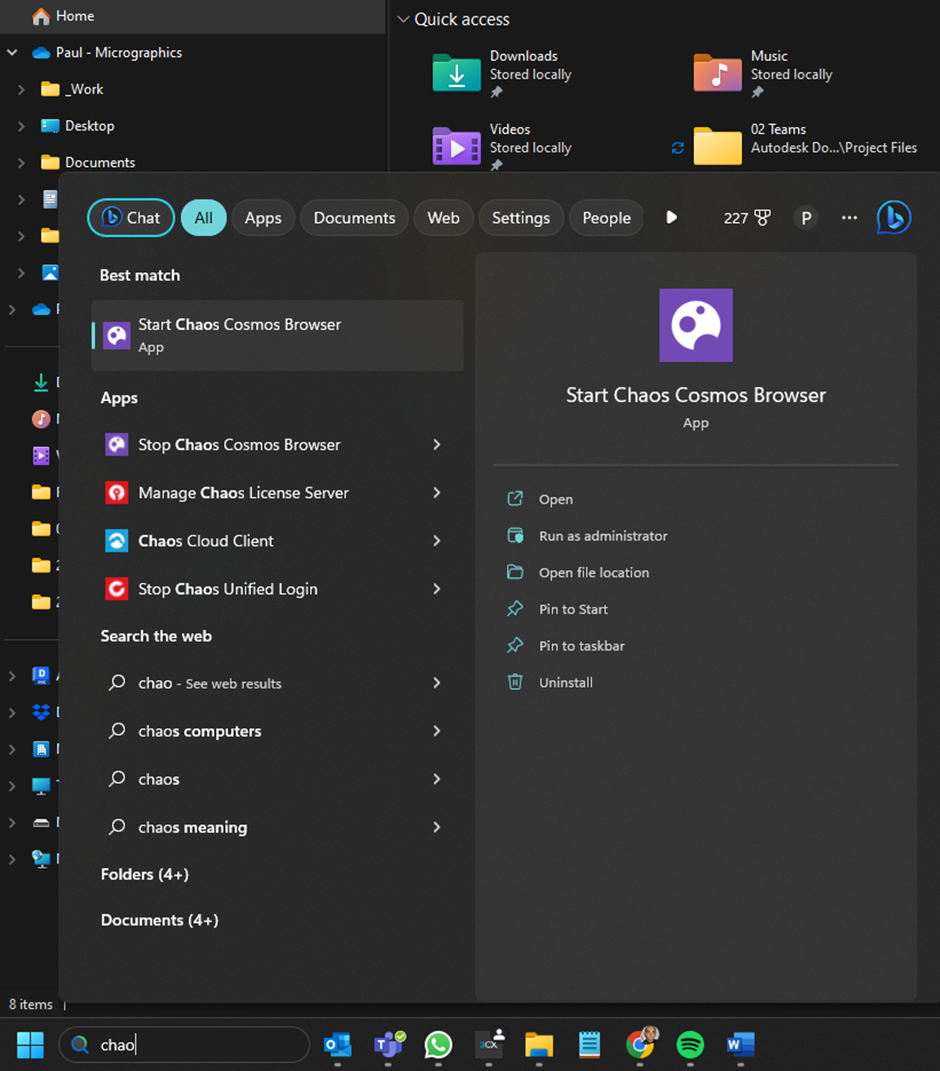
Task: Collapse the Quick access section in Explorer
Action: coord(404,19)
